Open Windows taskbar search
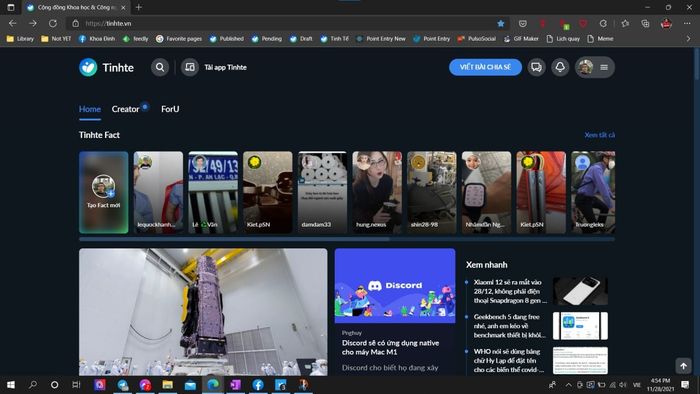This screenshot has width=700, height=394. pyautogui.click(x=33, y=385)
